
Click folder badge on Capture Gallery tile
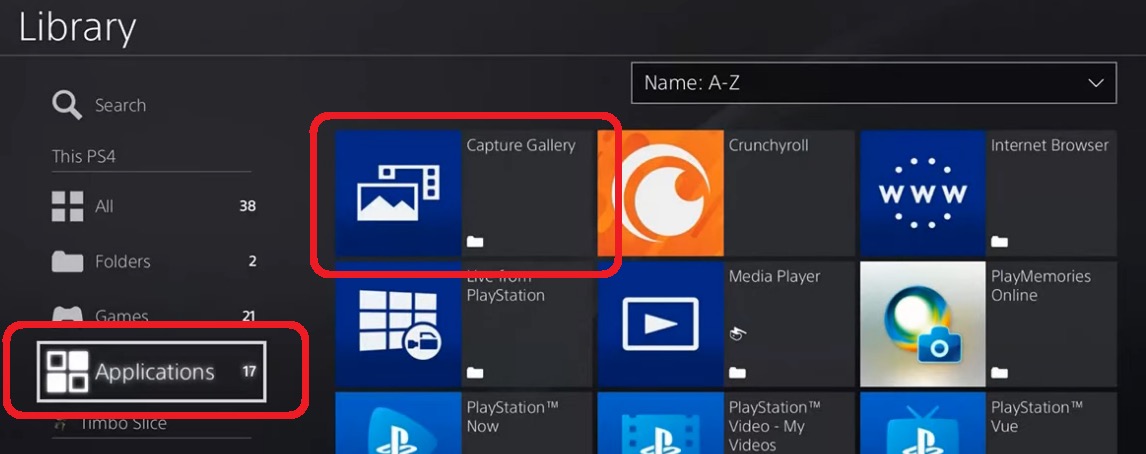474,242
